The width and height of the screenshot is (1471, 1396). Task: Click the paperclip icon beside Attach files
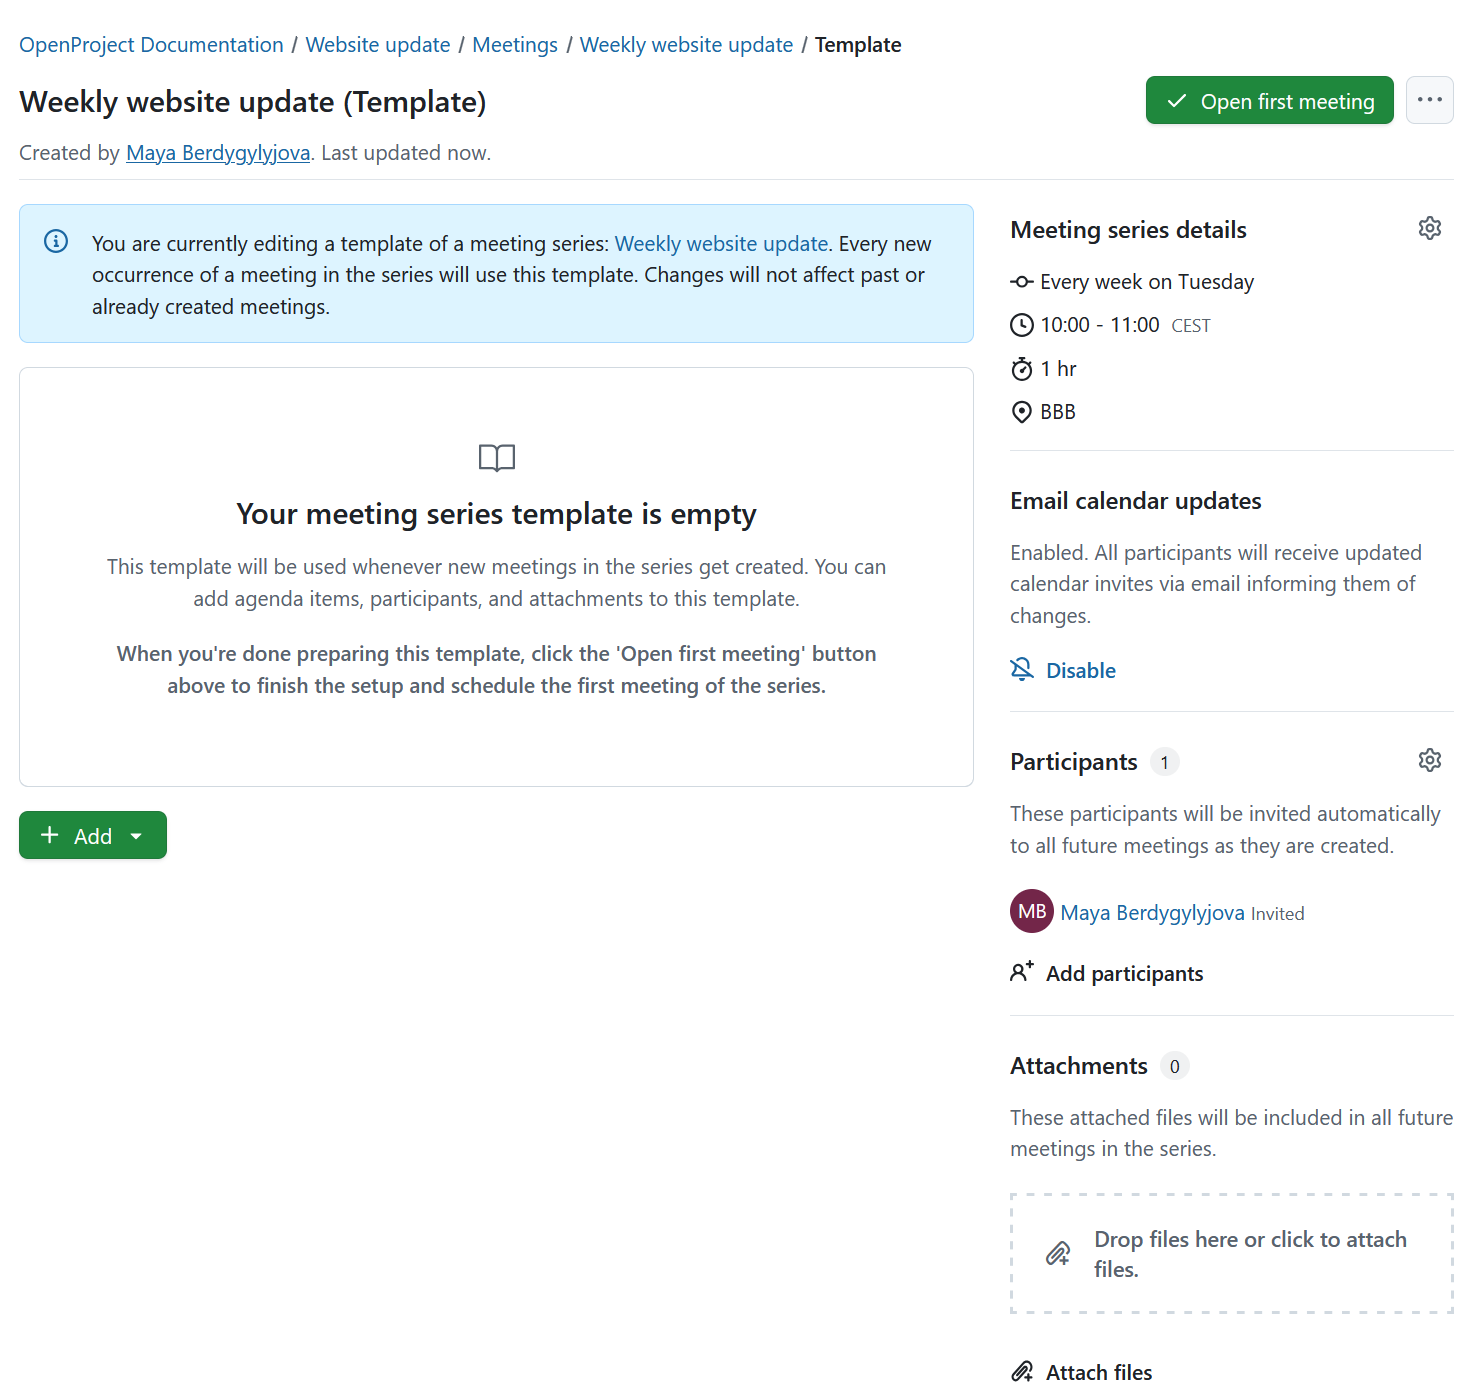[x=1022, y=1370]
